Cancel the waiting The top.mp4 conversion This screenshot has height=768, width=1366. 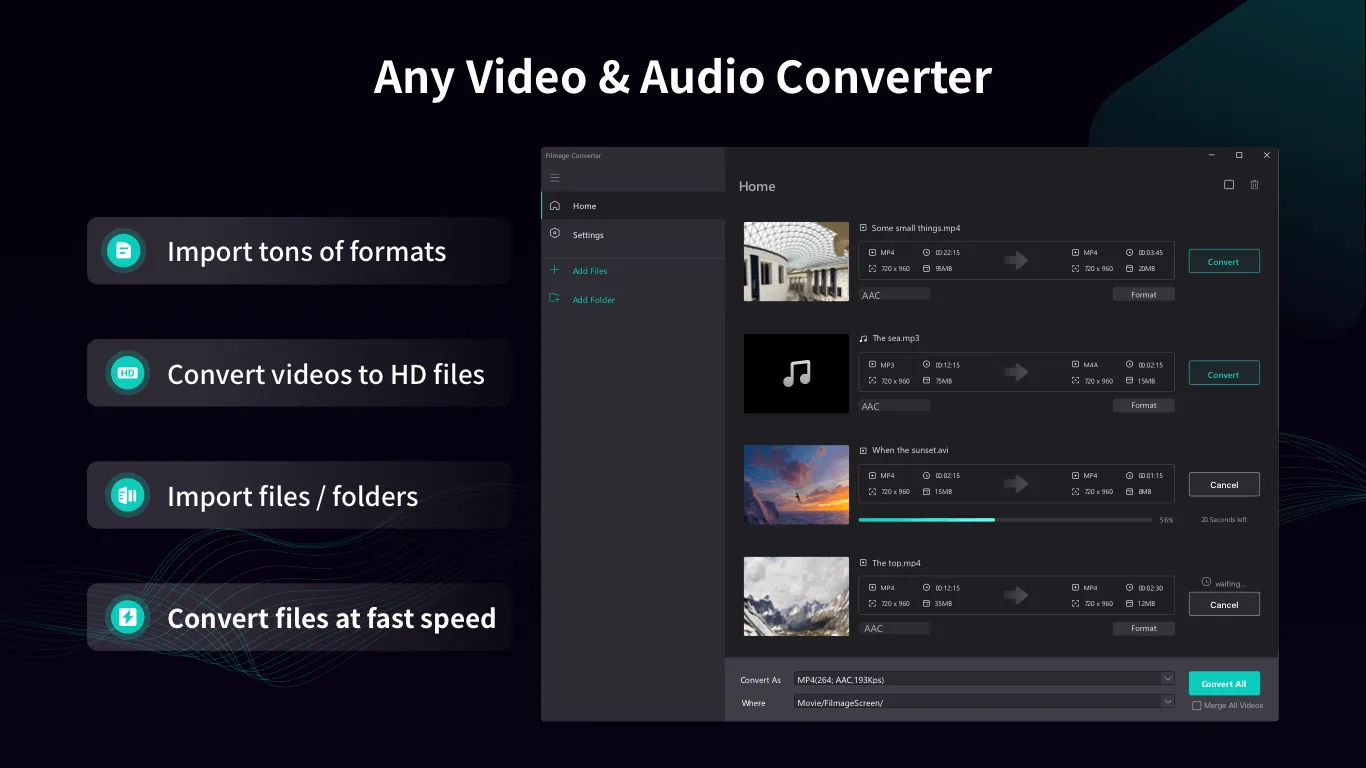(x=1224, y=605)
